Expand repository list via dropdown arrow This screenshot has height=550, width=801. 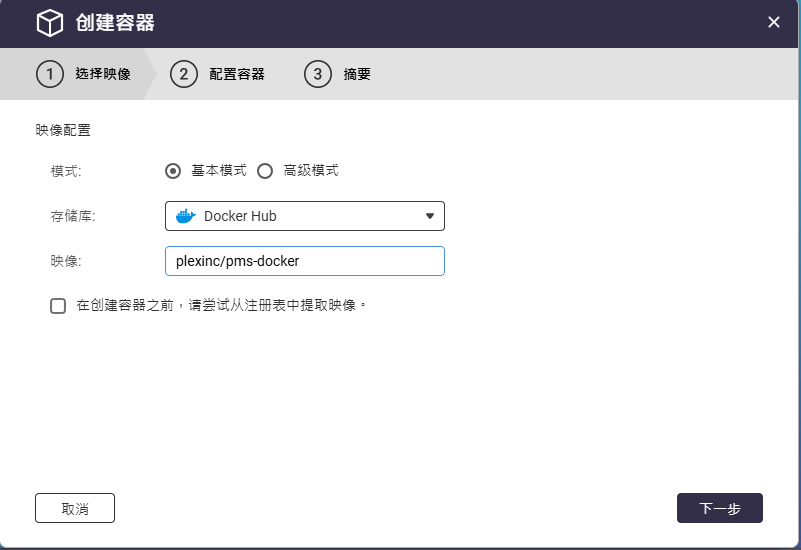[x=430, y=216]
